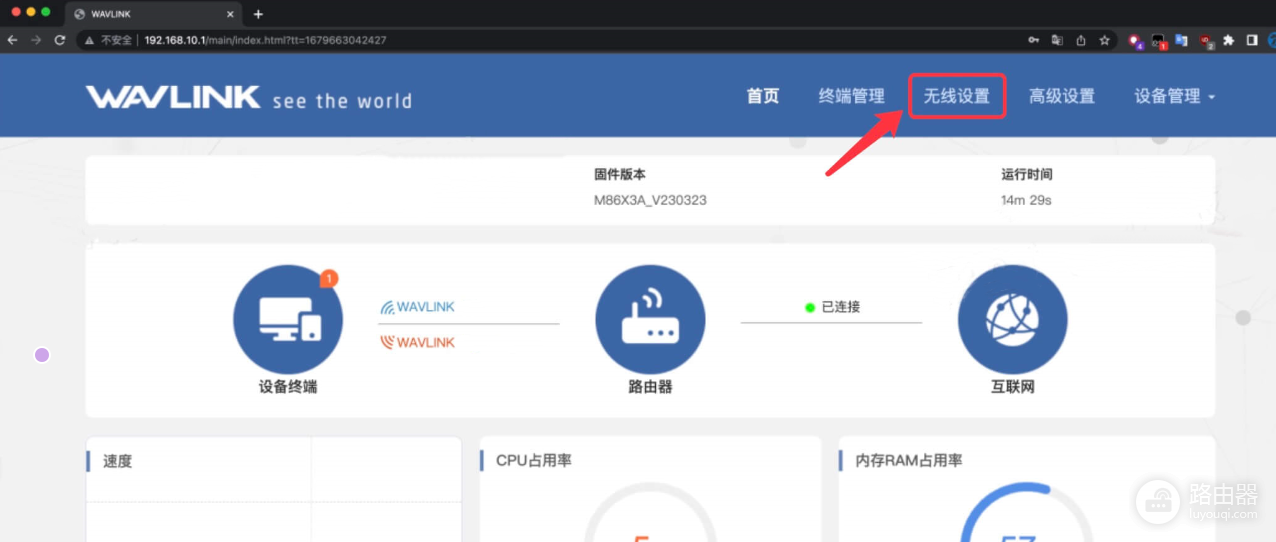Click the 互联网 label text
The image size is (1276, 542).
(1012, 386)
